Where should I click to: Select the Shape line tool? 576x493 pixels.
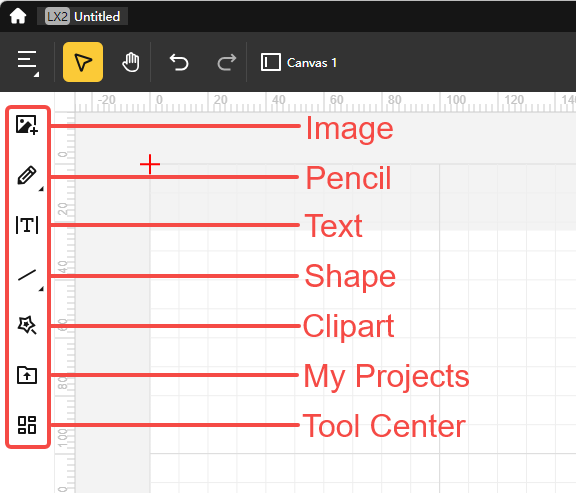pyautogui.click(x=27, y=276)
